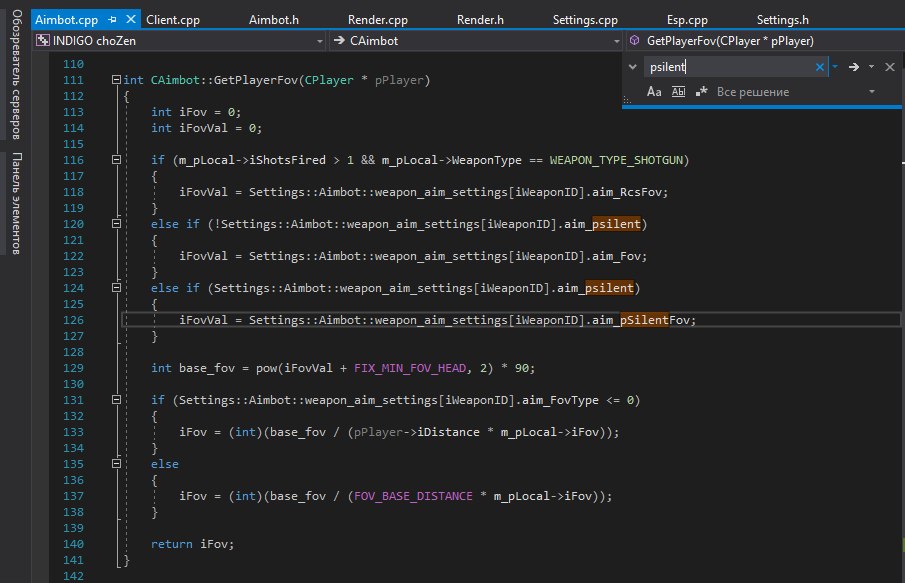Clear the psilent search text
The width and height of the screenshot is (905, 583).
coord(819,67)
